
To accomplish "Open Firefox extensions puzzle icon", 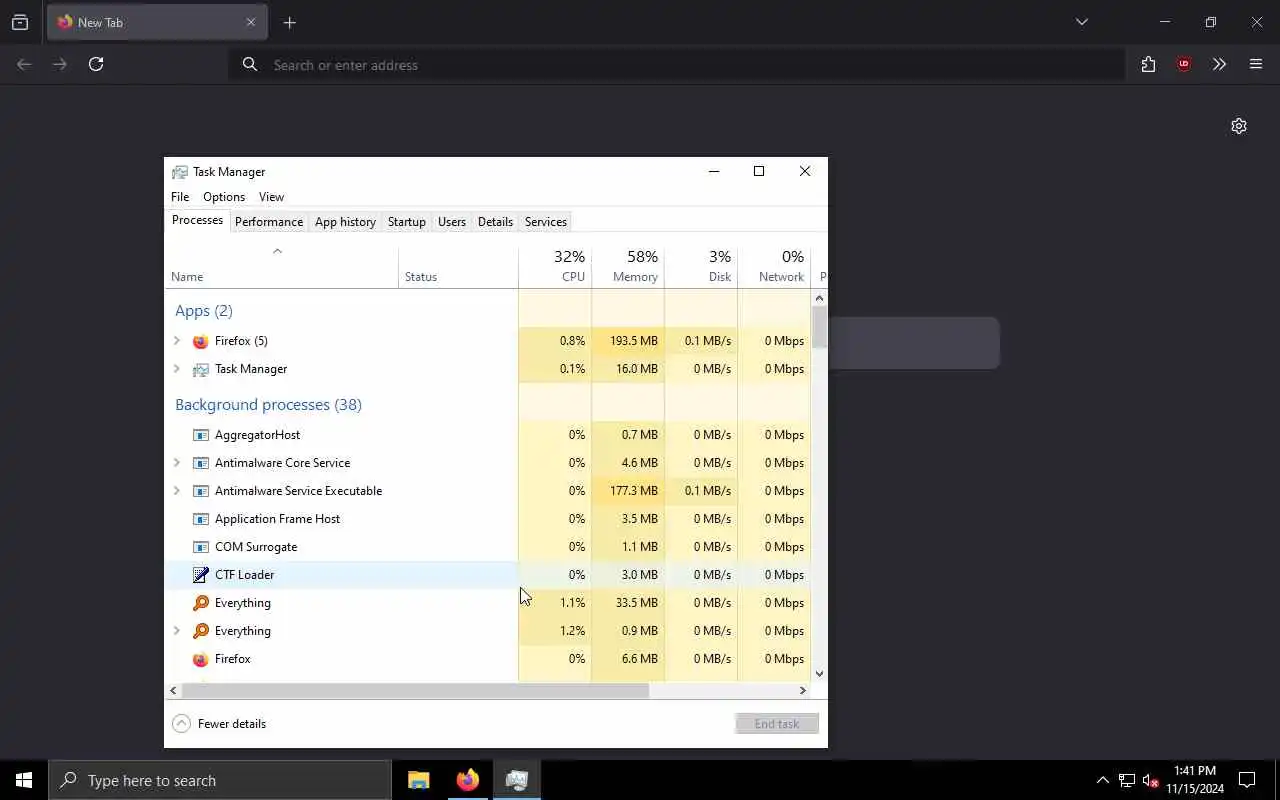I will 1148,65.
